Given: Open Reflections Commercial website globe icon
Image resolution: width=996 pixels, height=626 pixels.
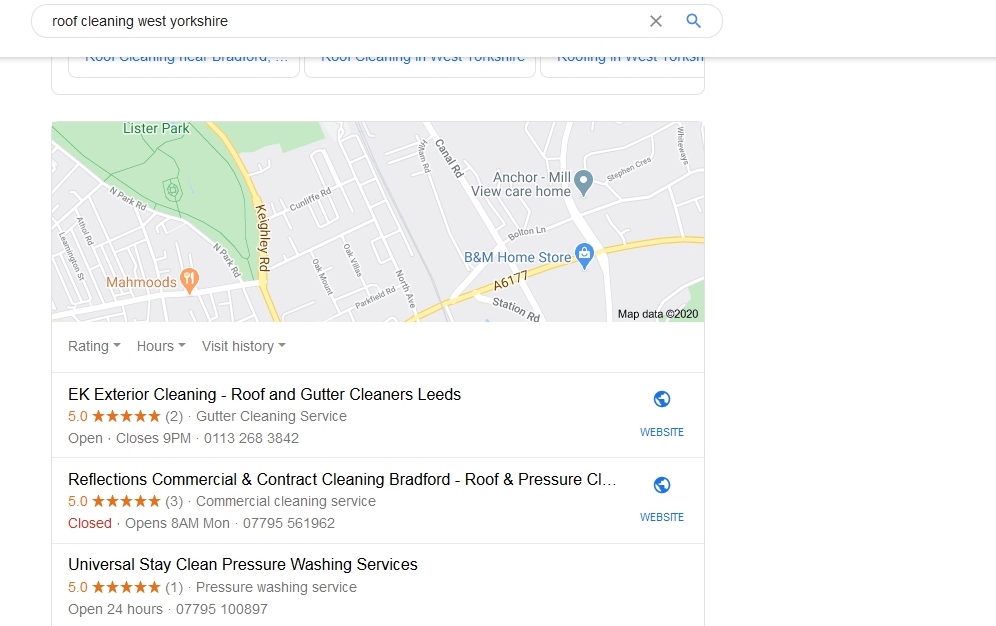Looking at the screenshot, I should point(662,485).
